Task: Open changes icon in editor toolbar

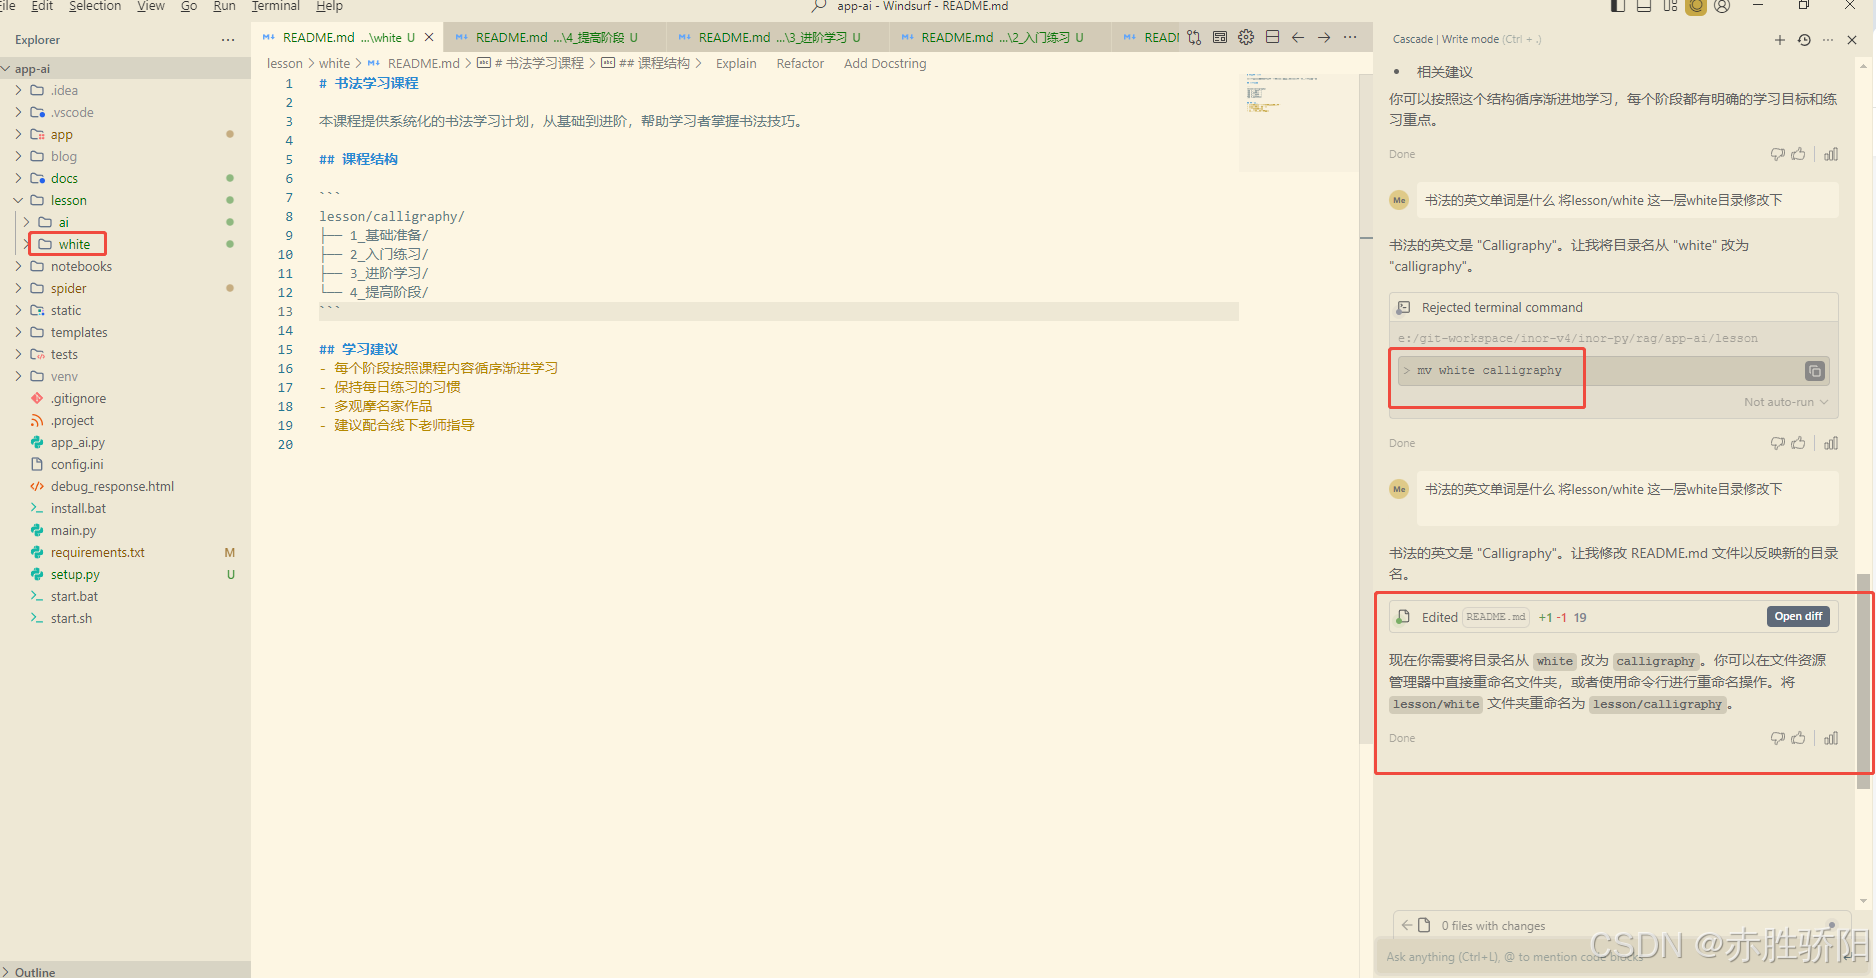Action: tap(1194, 37)
